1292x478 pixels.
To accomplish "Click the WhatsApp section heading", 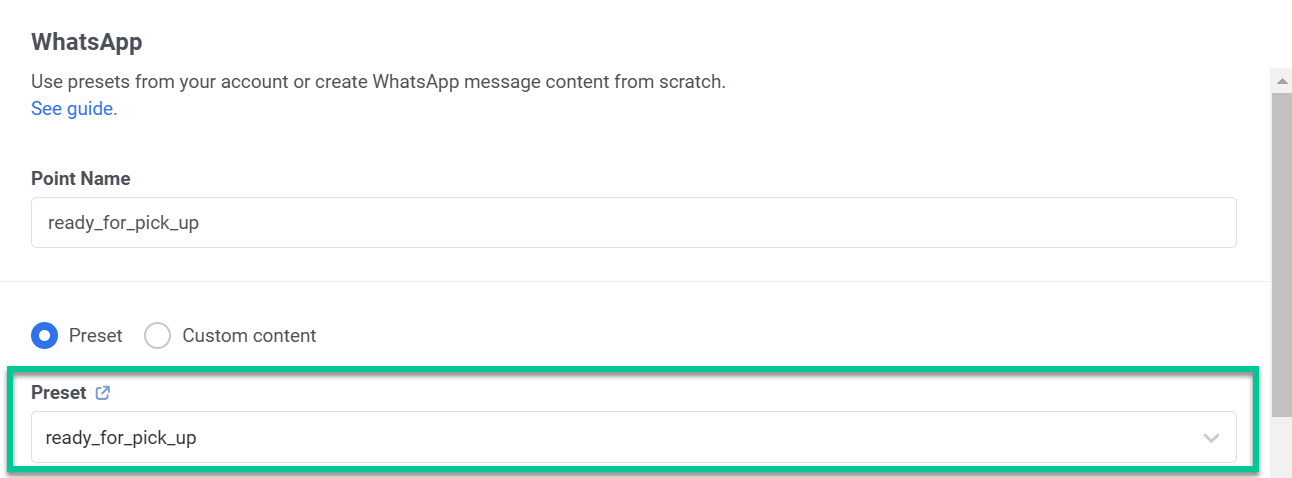I will tap(87, 42).
